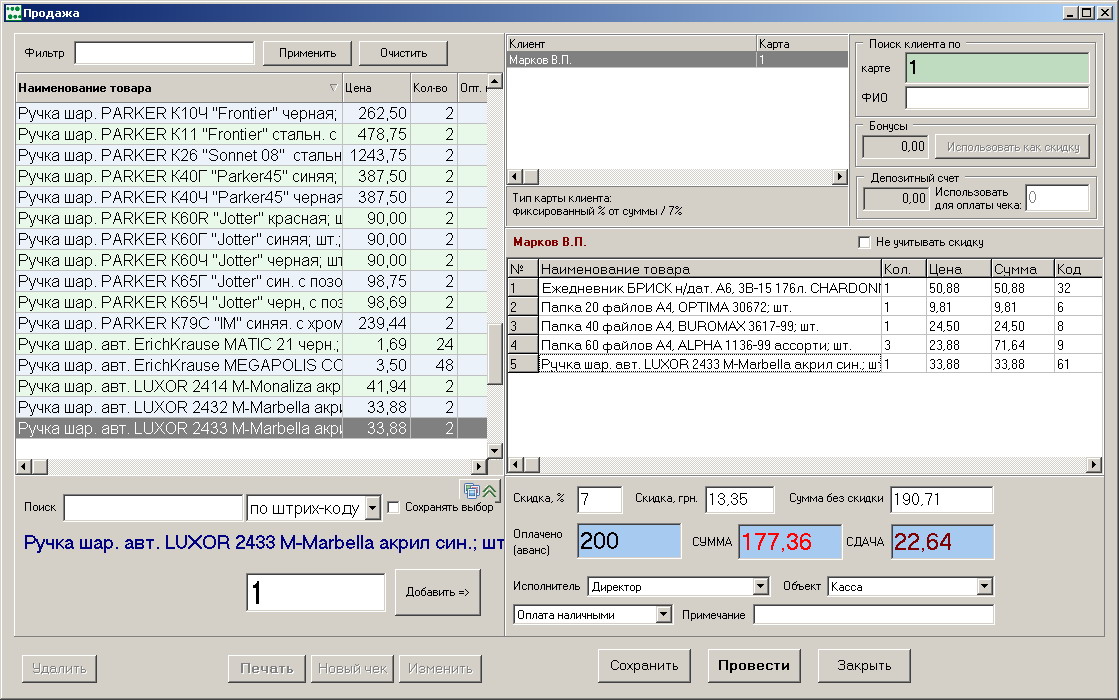1119x700 pixels.
Task: Click the receipt table scroll-right arrow
Action: (x=1094, y=465)
